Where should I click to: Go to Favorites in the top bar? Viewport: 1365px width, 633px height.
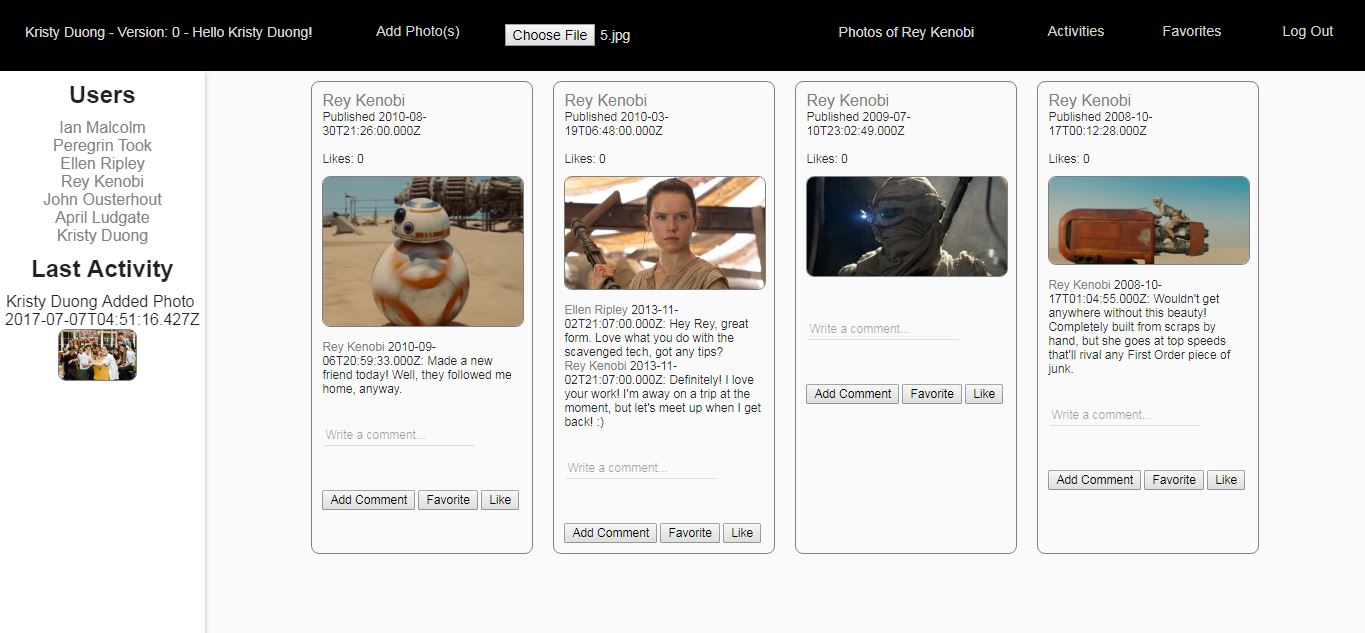[x=1191, y=31]
